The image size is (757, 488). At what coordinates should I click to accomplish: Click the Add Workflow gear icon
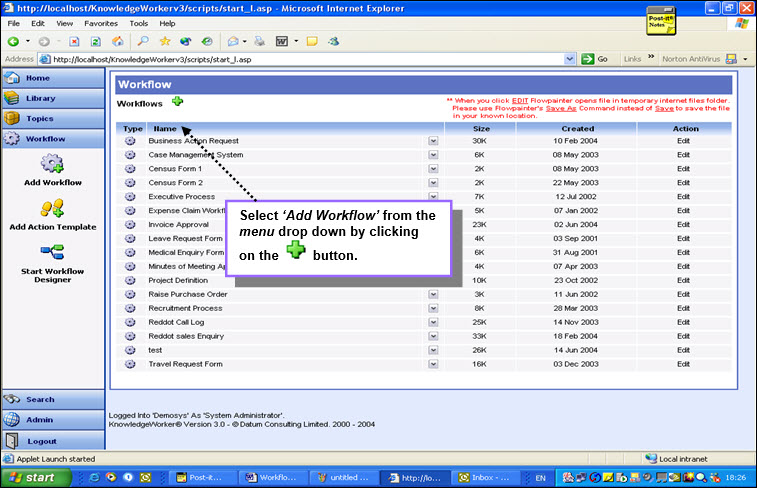click(x=52, y=163)
